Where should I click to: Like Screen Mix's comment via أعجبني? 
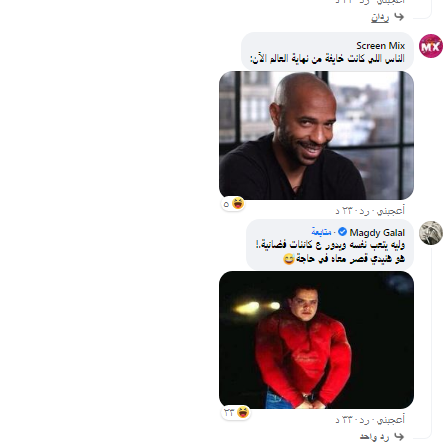390,211
